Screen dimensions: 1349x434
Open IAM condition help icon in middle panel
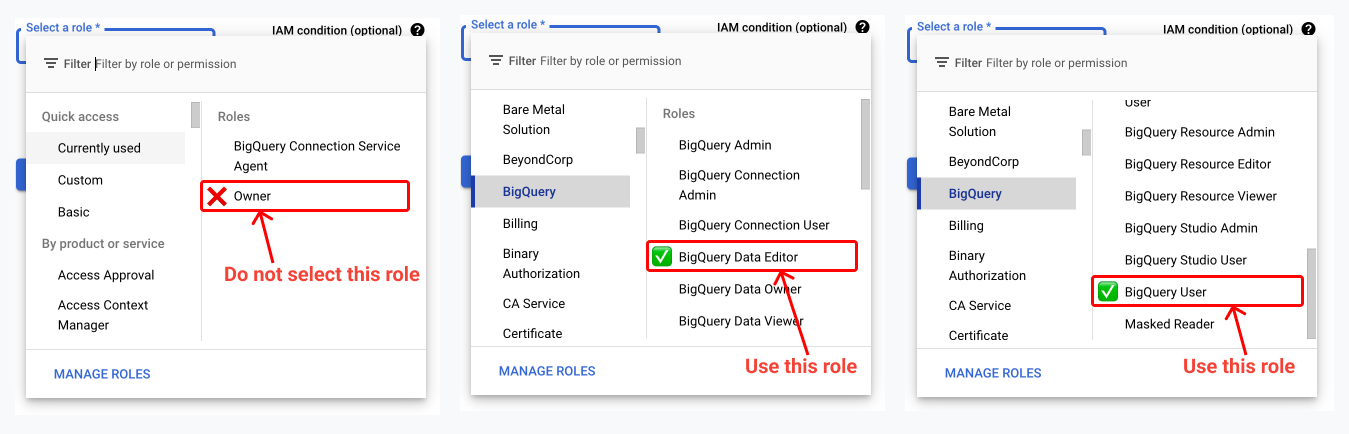pos(862,27)
